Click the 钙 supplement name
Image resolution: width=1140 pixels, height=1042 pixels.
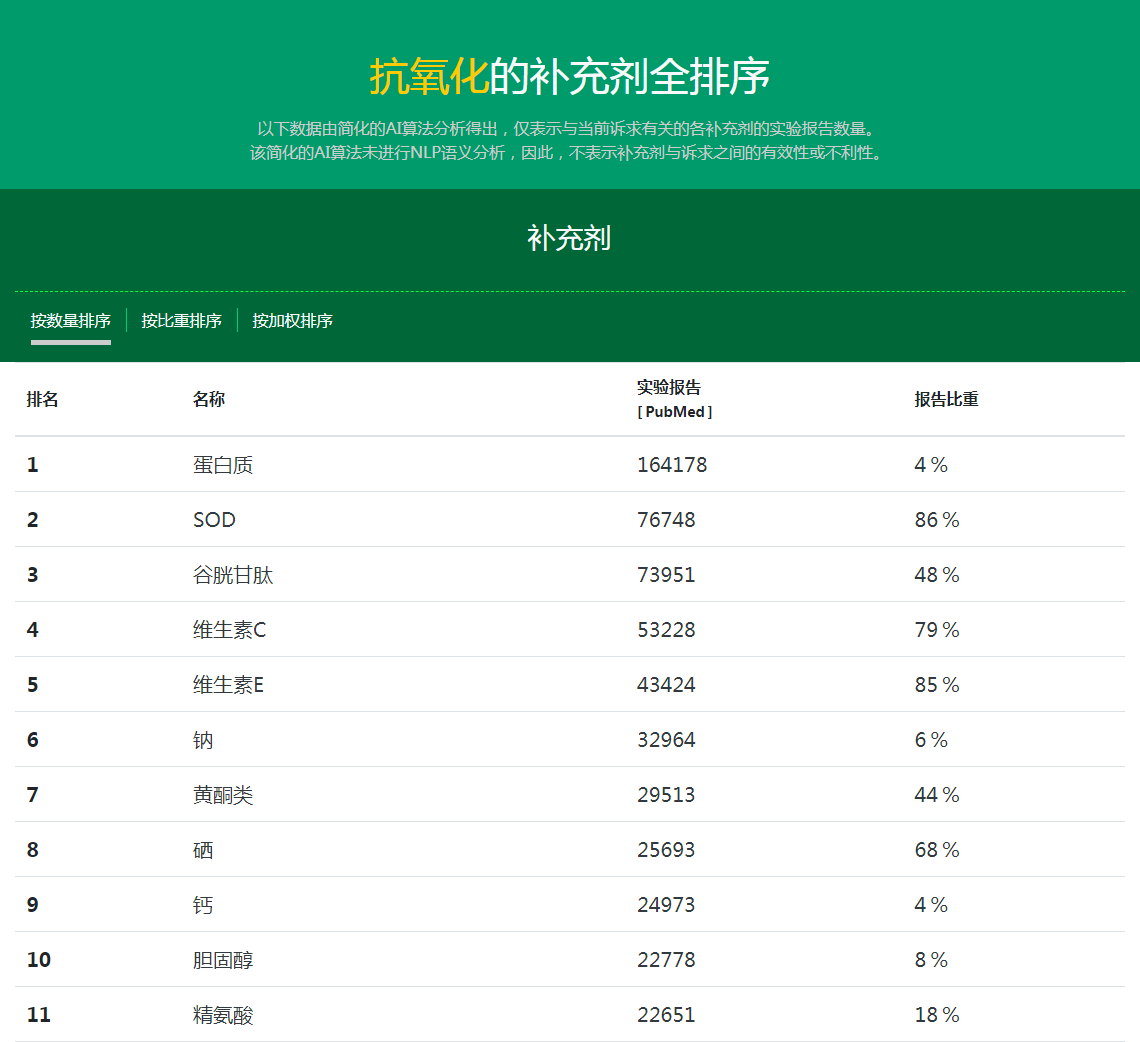(x=203, y=905)
